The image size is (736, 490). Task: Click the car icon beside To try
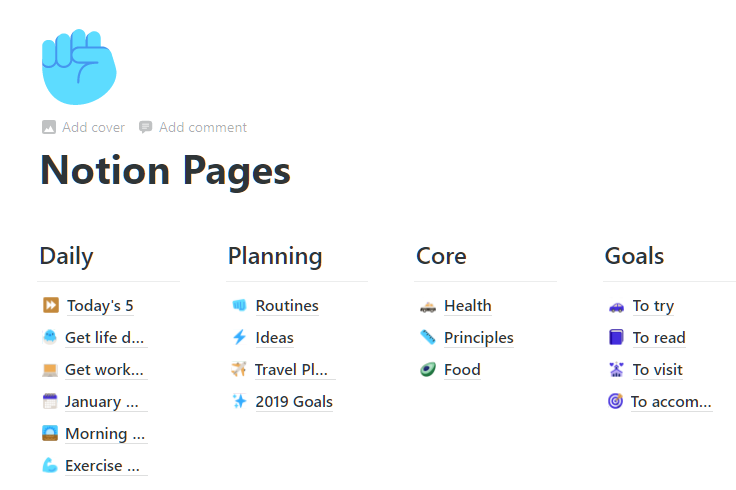click(616, 307)
